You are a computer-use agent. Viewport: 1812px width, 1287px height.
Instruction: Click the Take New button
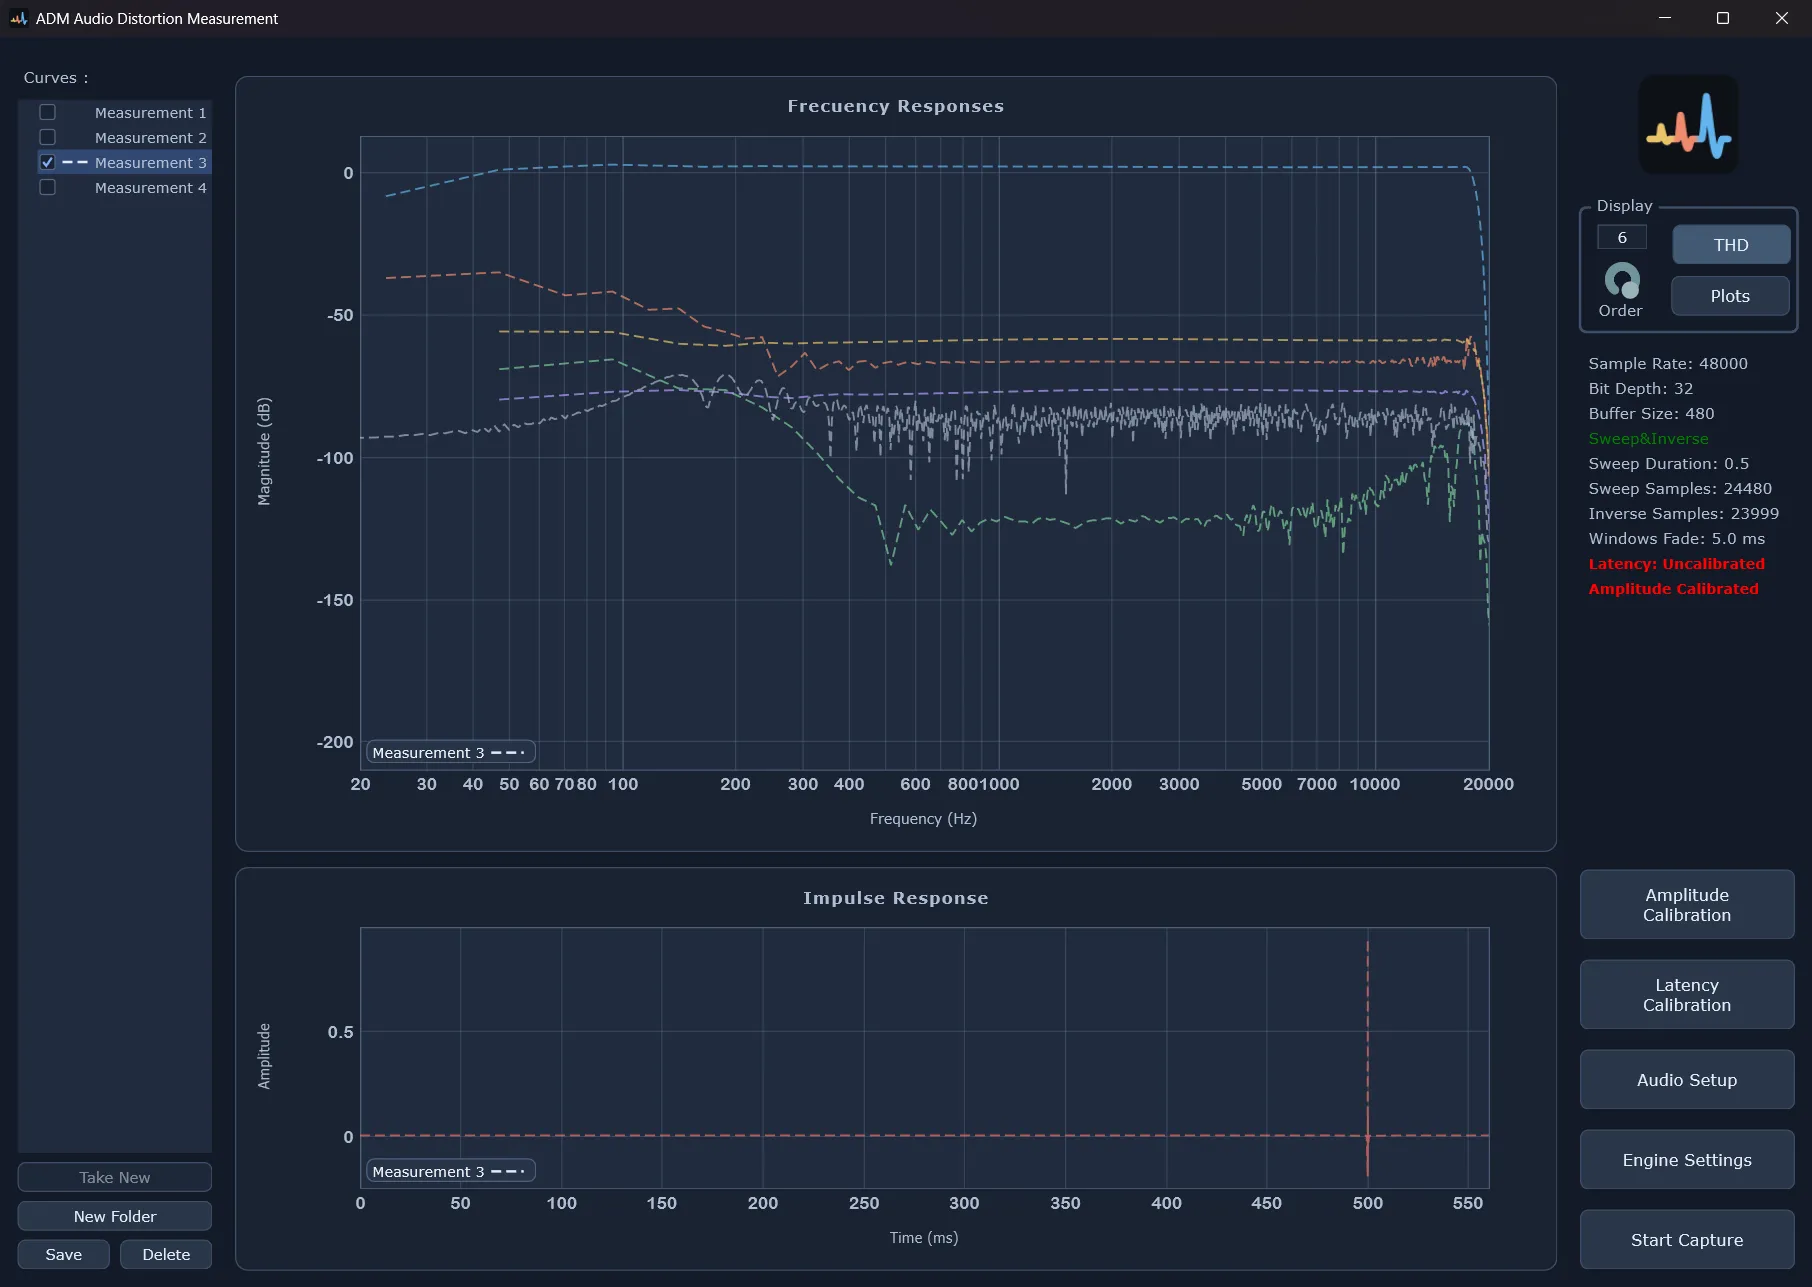[115, 1177]
